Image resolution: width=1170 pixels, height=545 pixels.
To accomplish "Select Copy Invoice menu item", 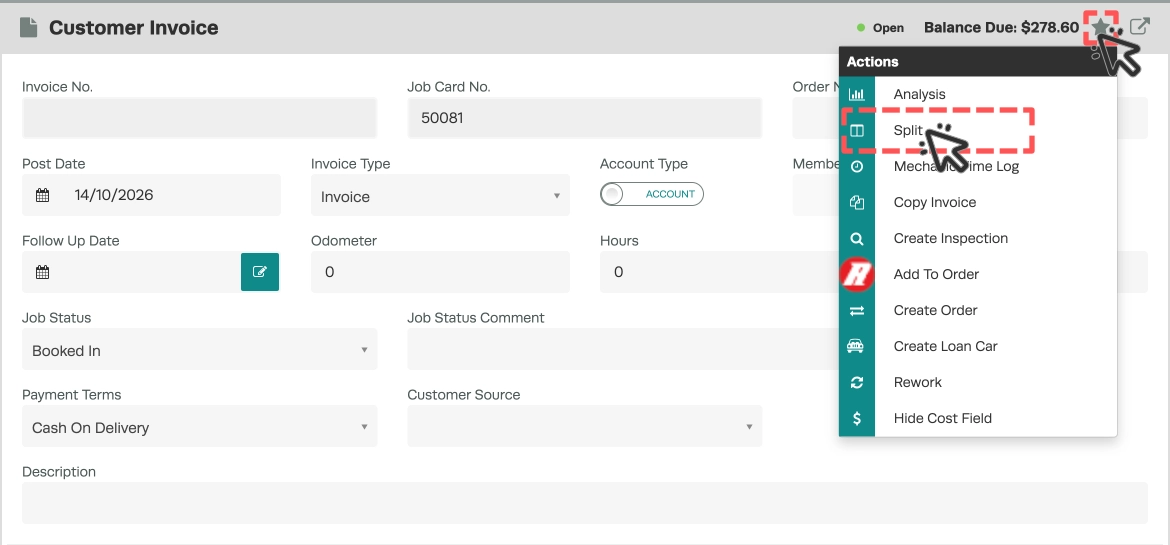I will (935, 202).
